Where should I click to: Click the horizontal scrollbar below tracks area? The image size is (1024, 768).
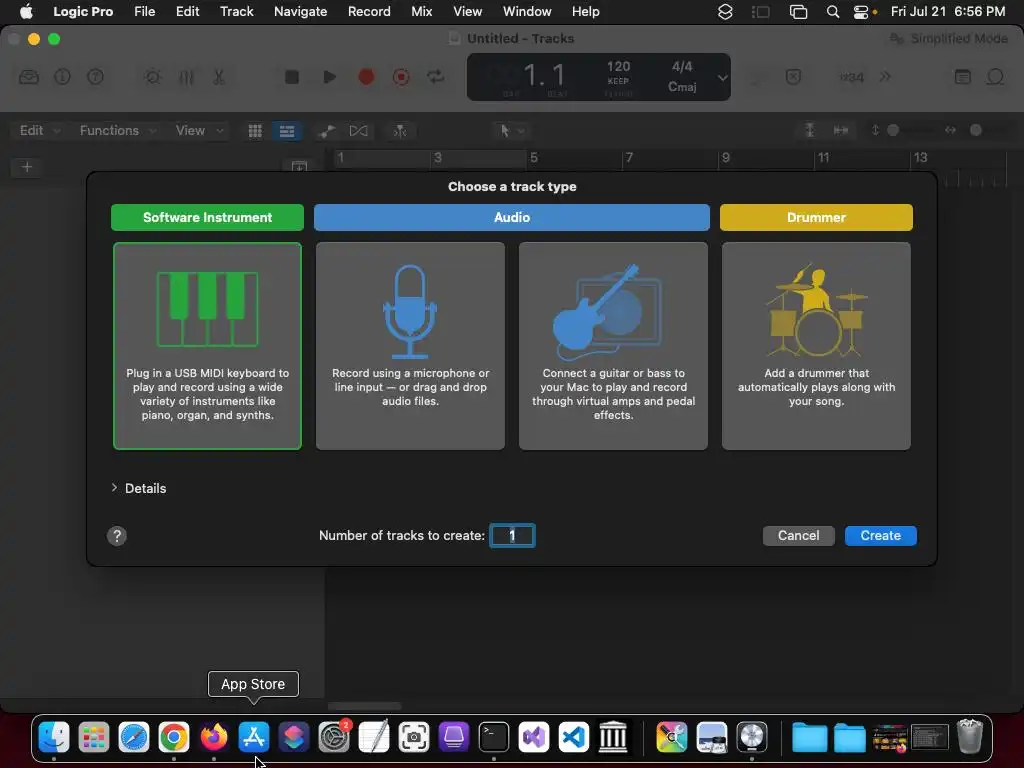pos(364,706)
